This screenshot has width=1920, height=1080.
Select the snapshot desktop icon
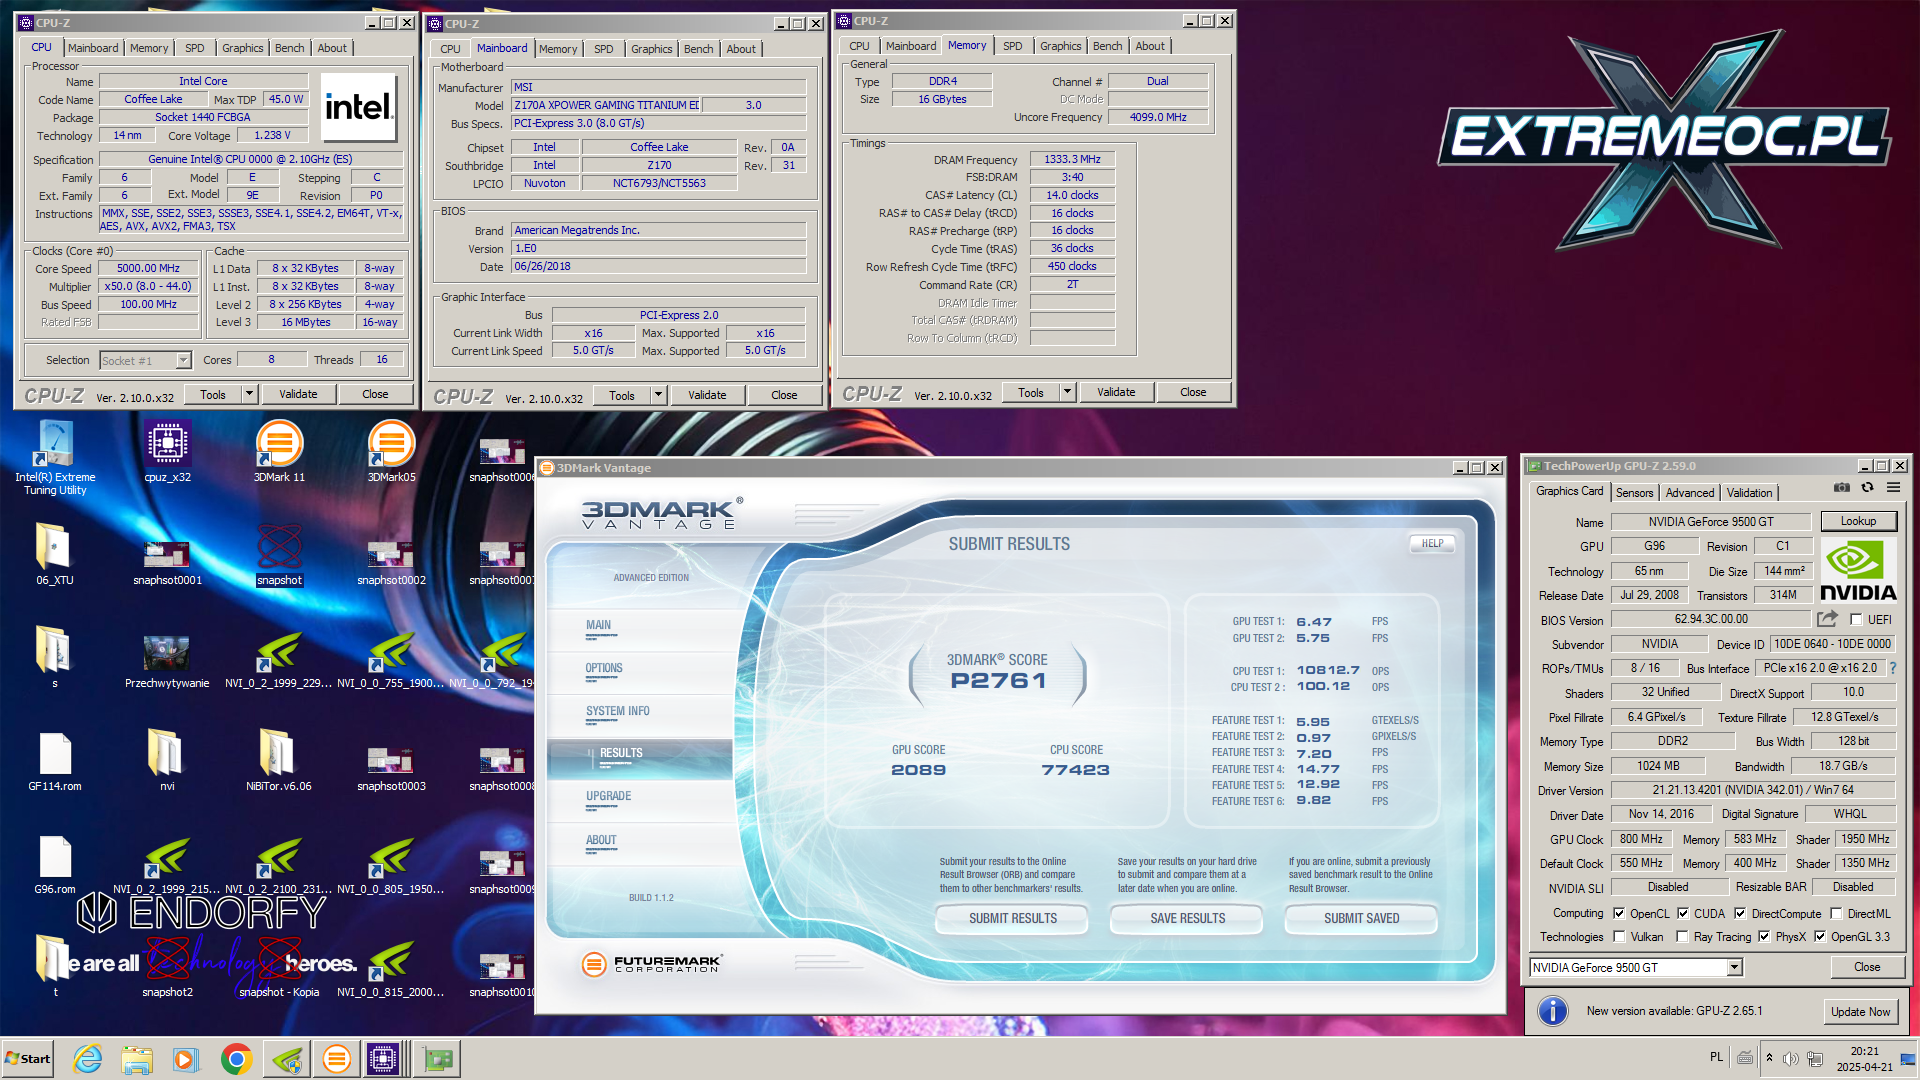click(x=279, y=555)
